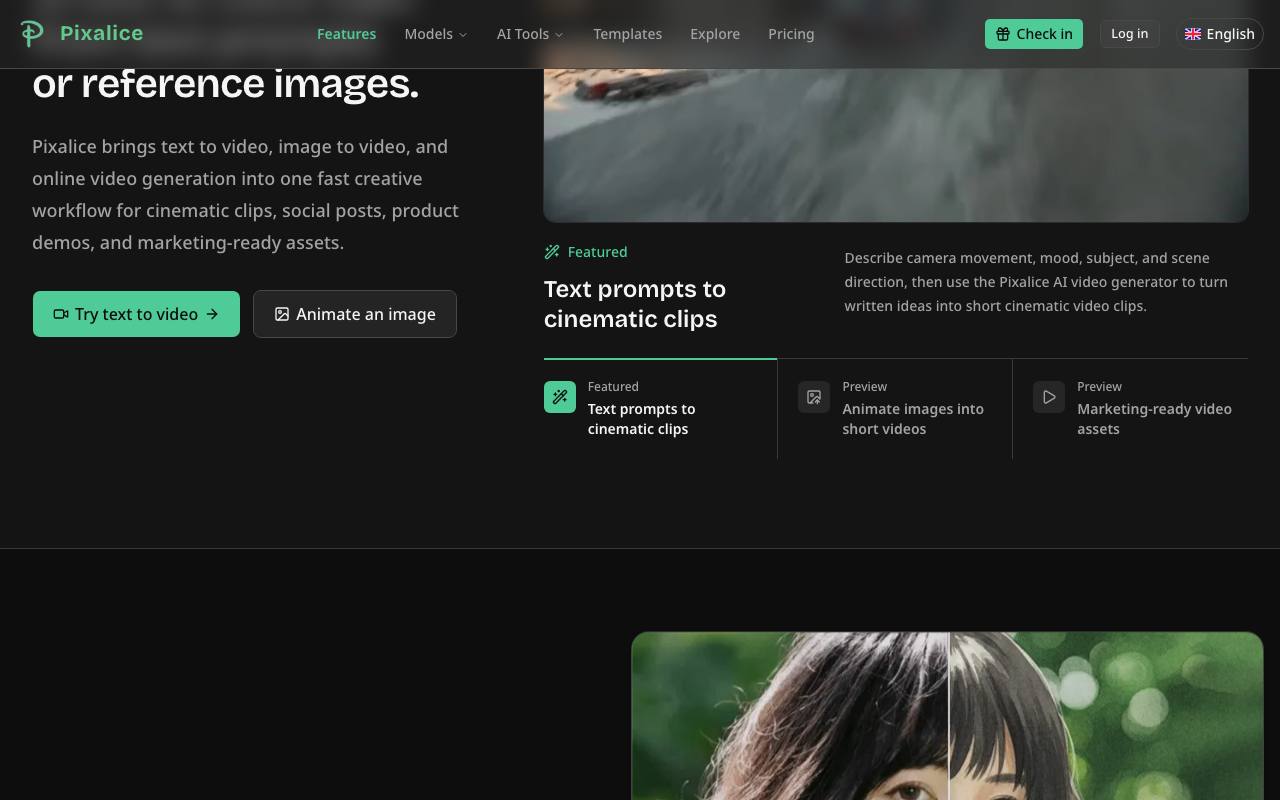
Task: Select the Animate images into short videos tab
Action: 895,409
